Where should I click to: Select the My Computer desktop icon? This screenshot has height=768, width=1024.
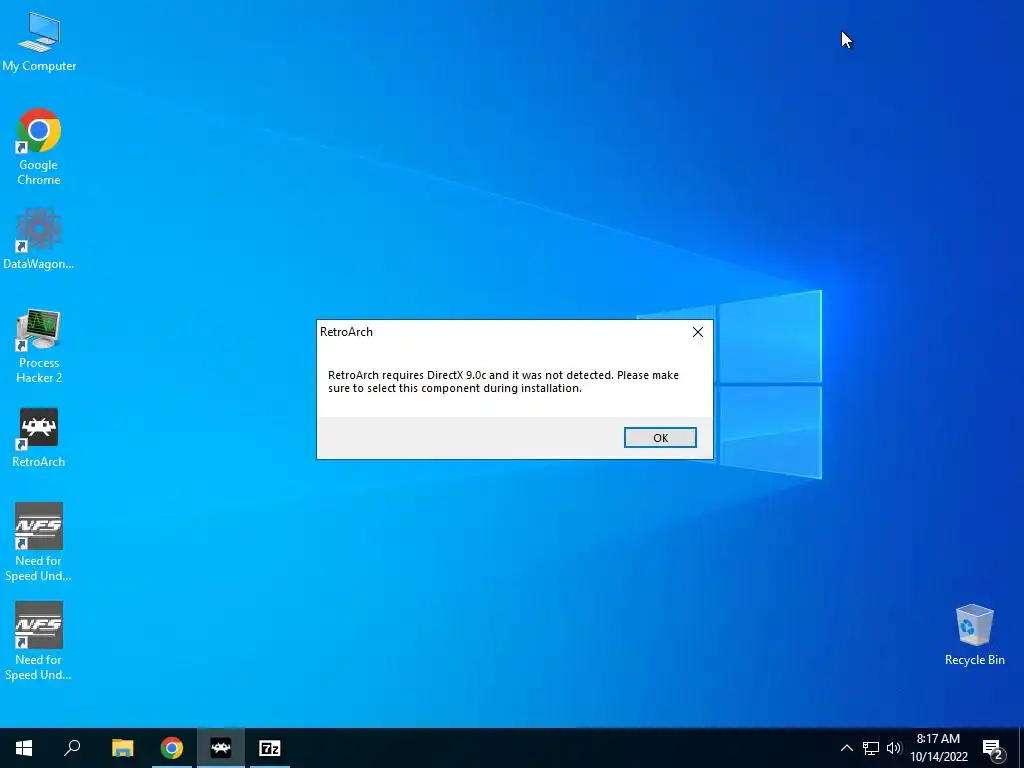[x=39, y=42]
